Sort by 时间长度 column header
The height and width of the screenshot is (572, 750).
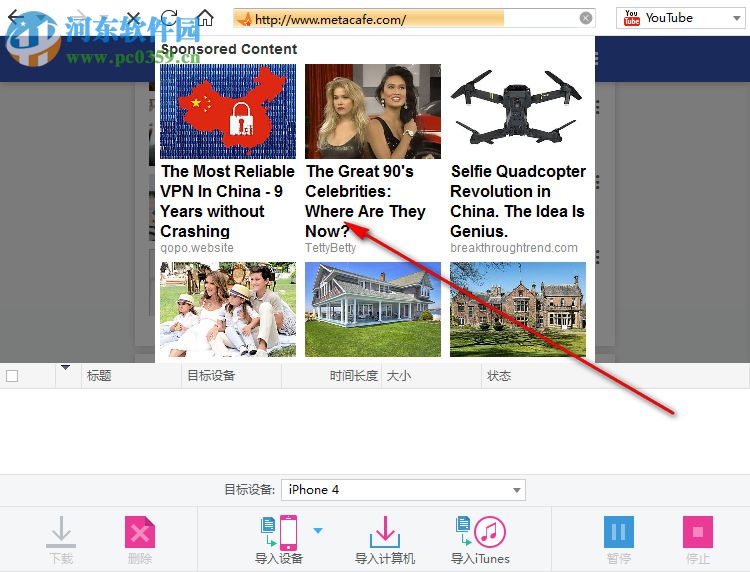[331, 376]
